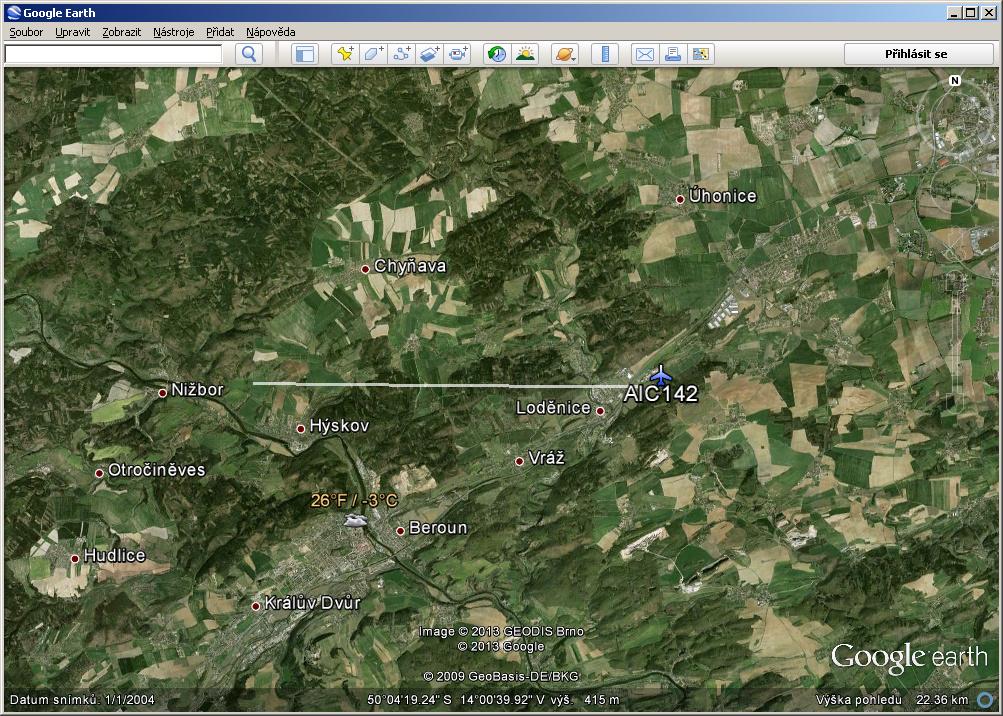Click the Úhonice place marker
Image resolution: width=1003 pixels, height=716 pixels.
[x=680, y=199]
